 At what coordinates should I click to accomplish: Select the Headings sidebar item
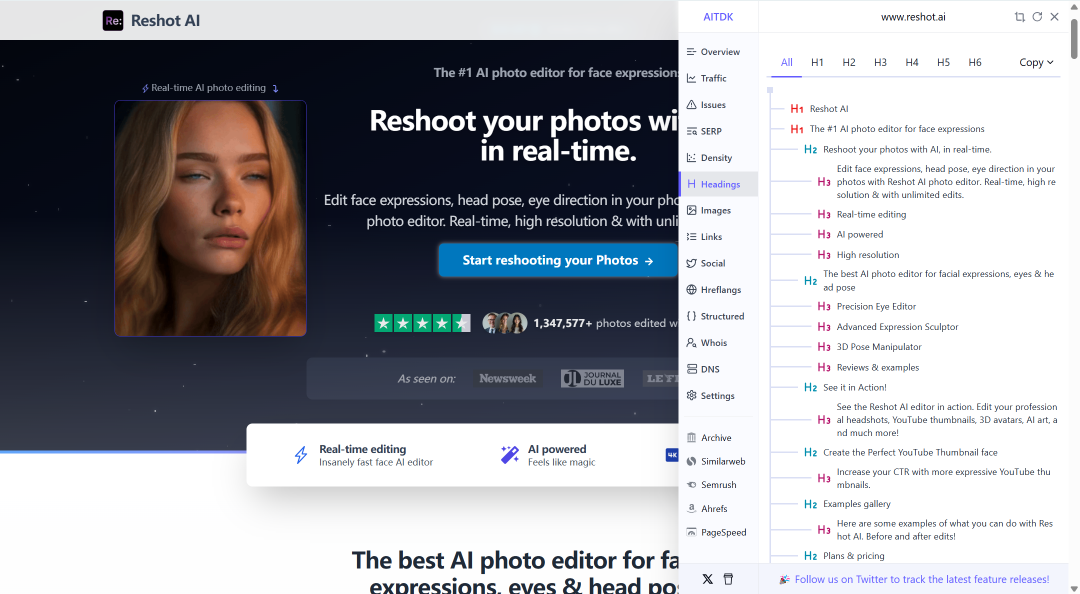(718, 184)
